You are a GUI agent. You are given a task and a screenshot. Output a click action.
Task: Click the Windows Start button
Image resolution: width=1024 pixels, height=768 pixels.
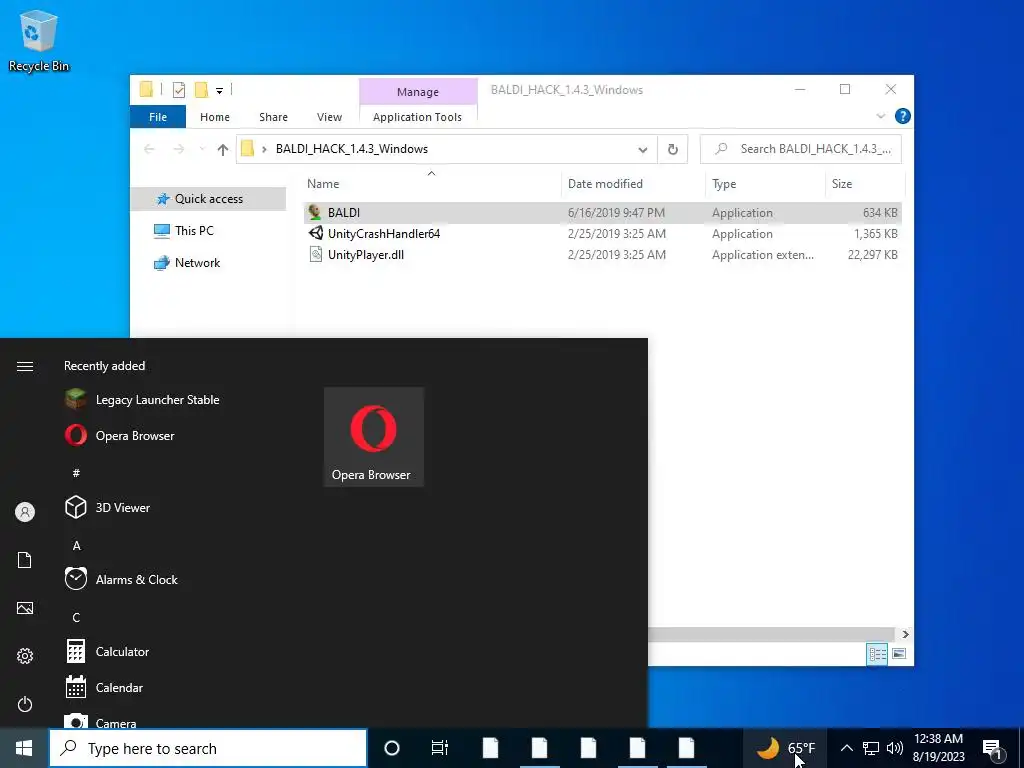[x=24, y=748]
